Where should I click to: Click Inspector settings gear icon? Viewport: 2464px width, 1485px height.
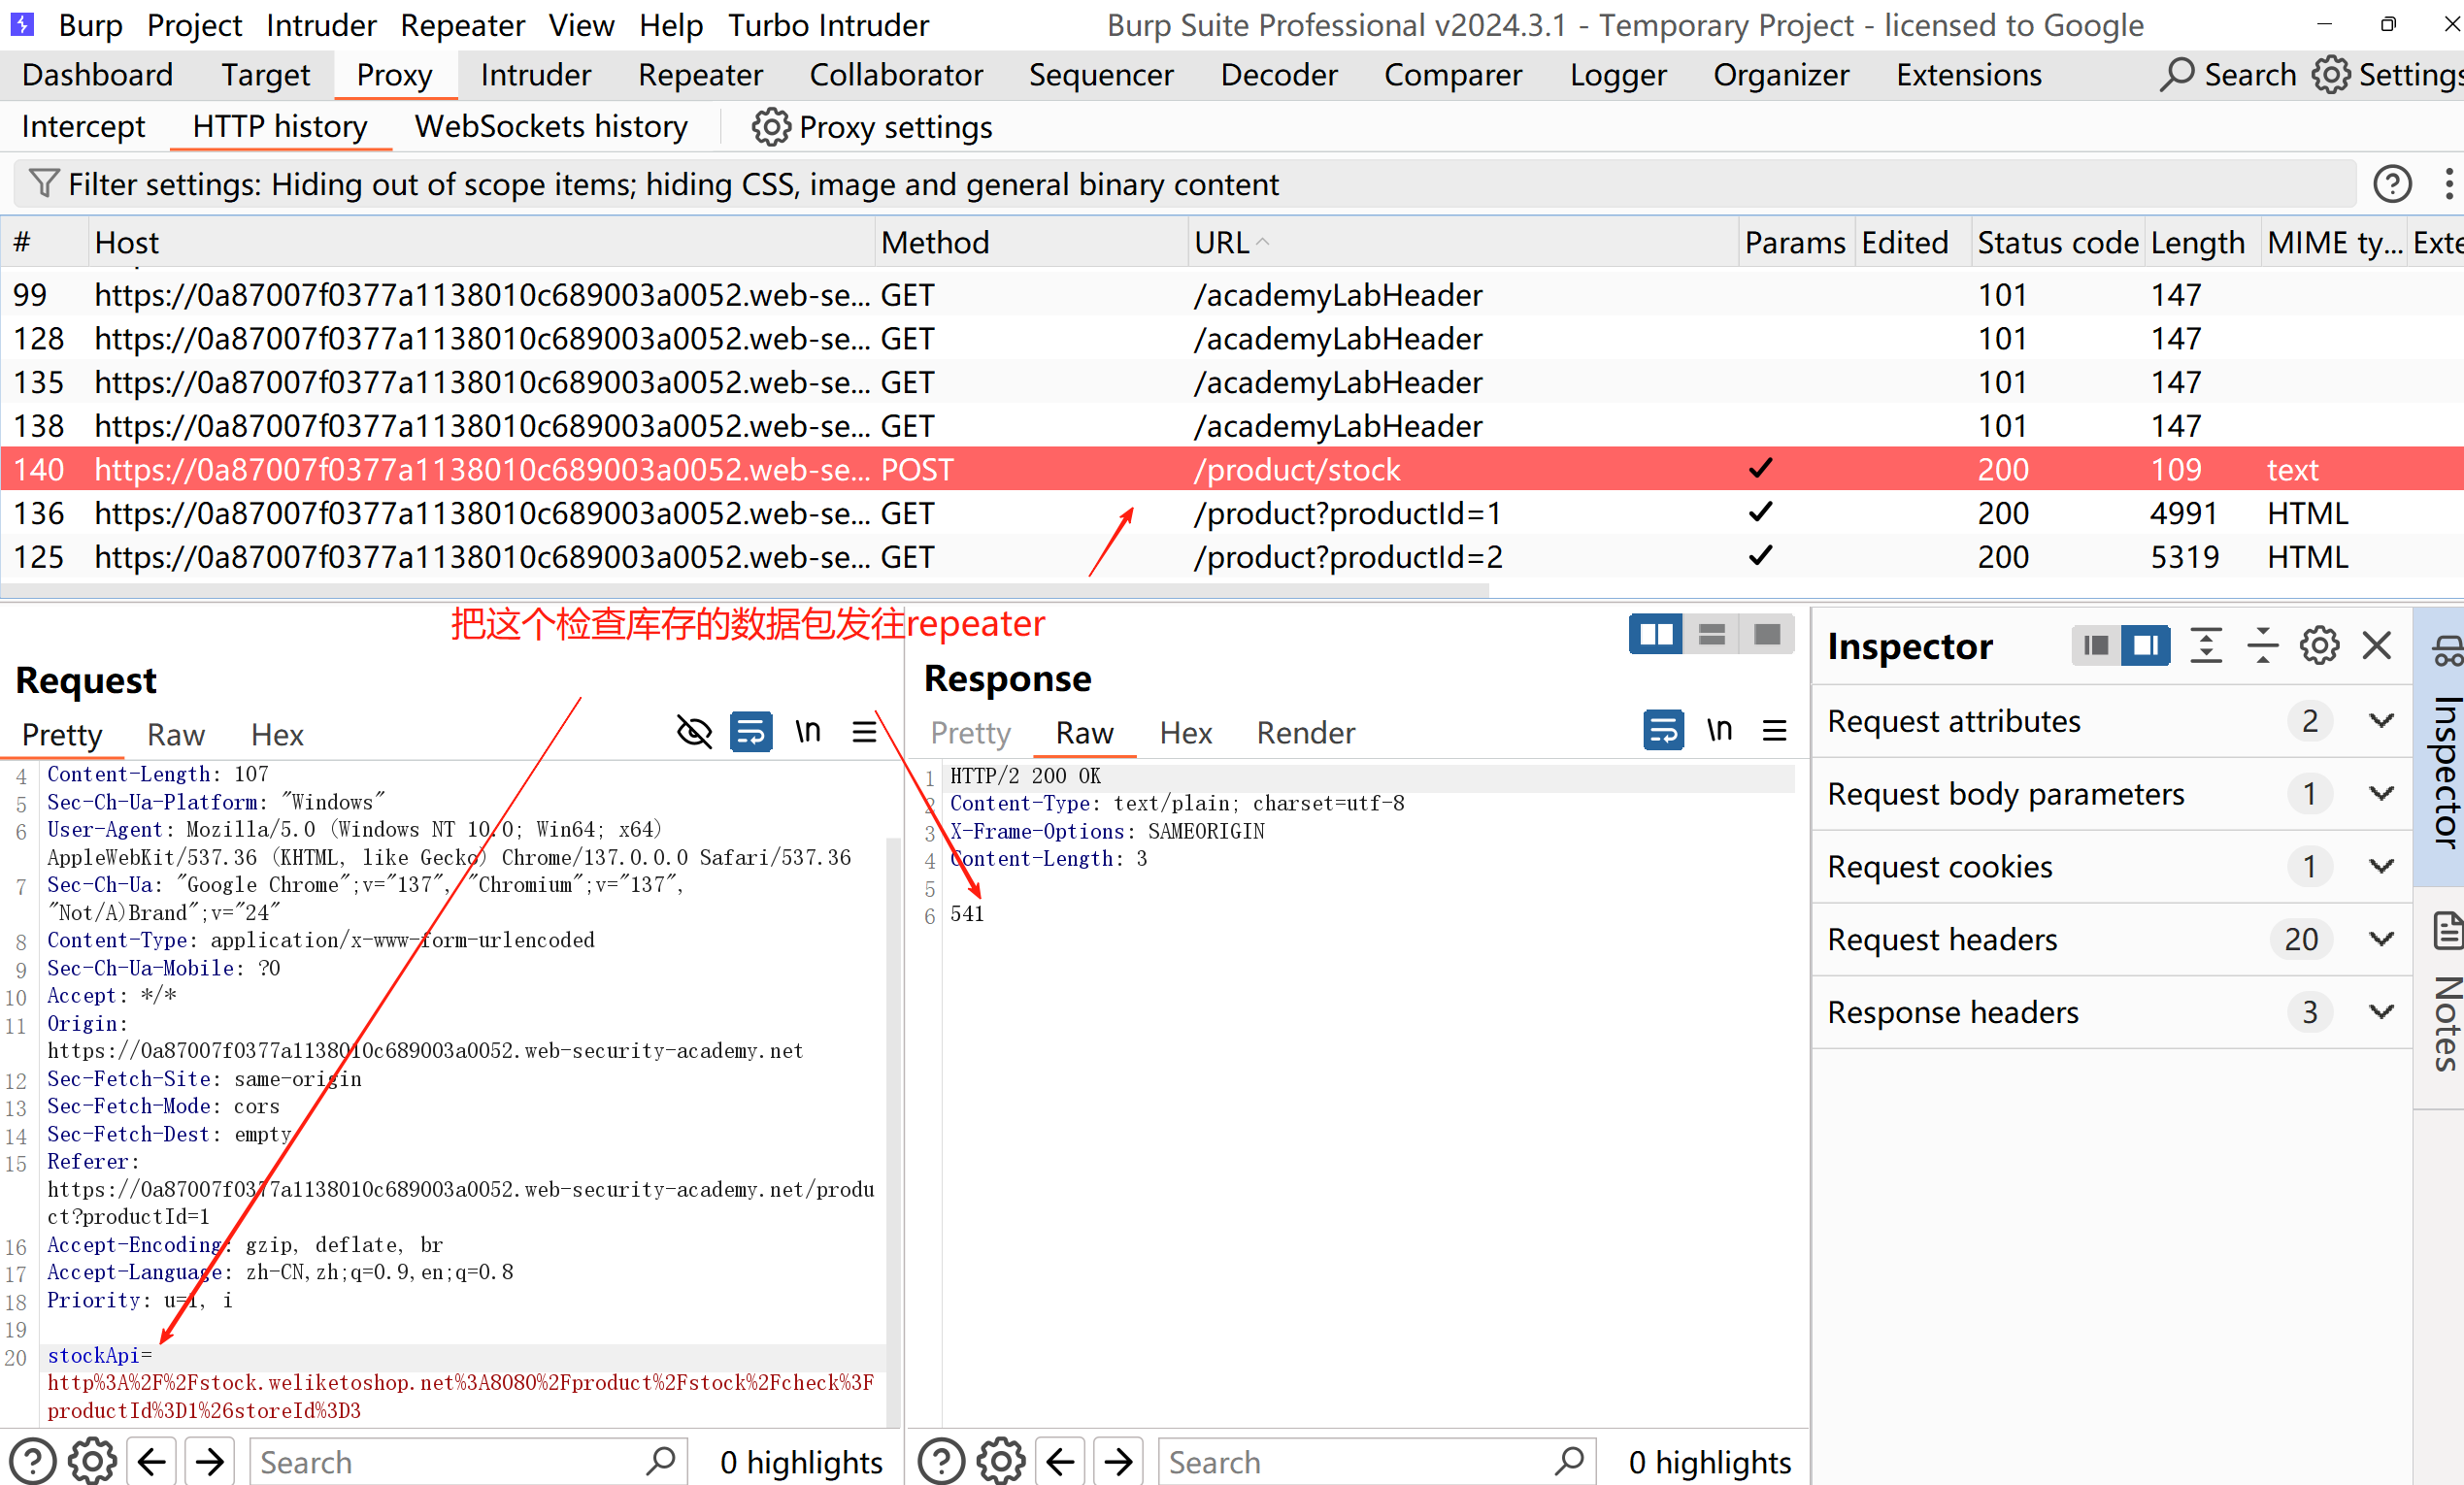2318,646
